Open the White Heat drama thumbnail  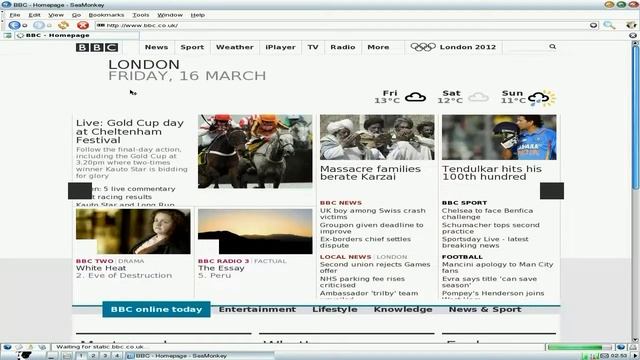(x=133, y=231)
